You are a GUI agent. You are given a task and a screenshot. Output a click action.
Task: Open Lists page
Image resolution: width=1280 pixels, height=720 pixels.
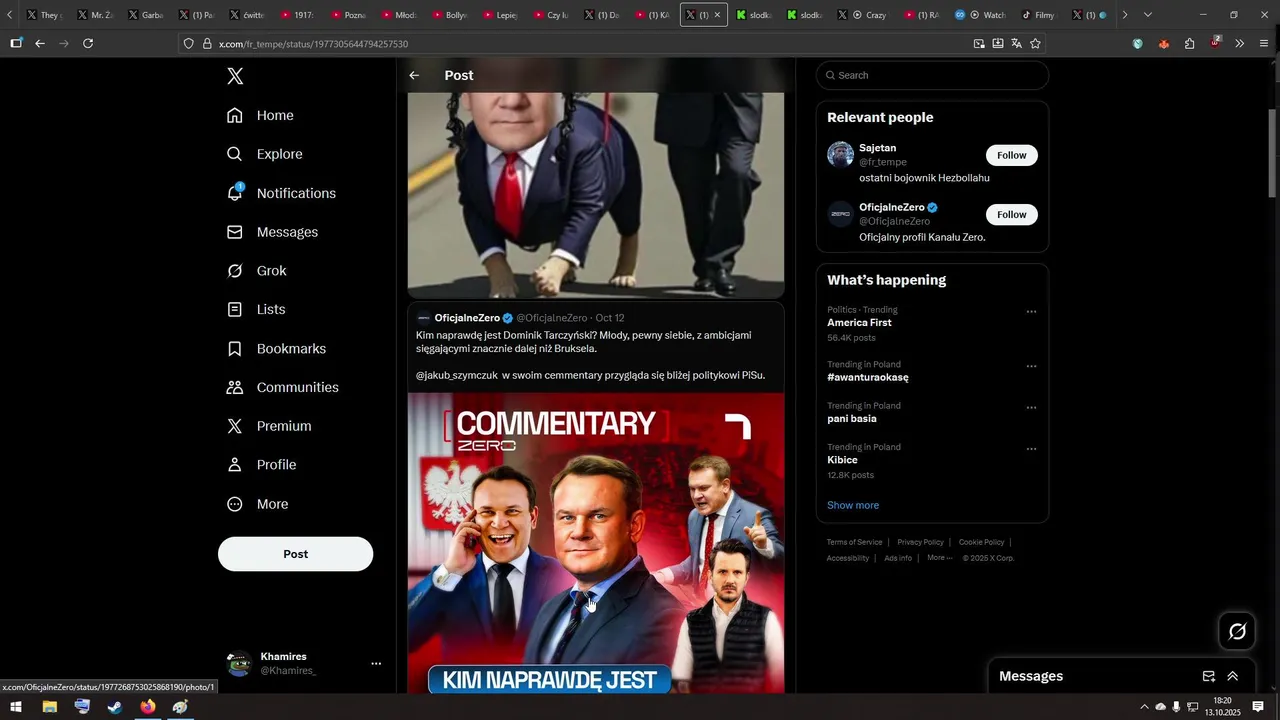(257, 310)
